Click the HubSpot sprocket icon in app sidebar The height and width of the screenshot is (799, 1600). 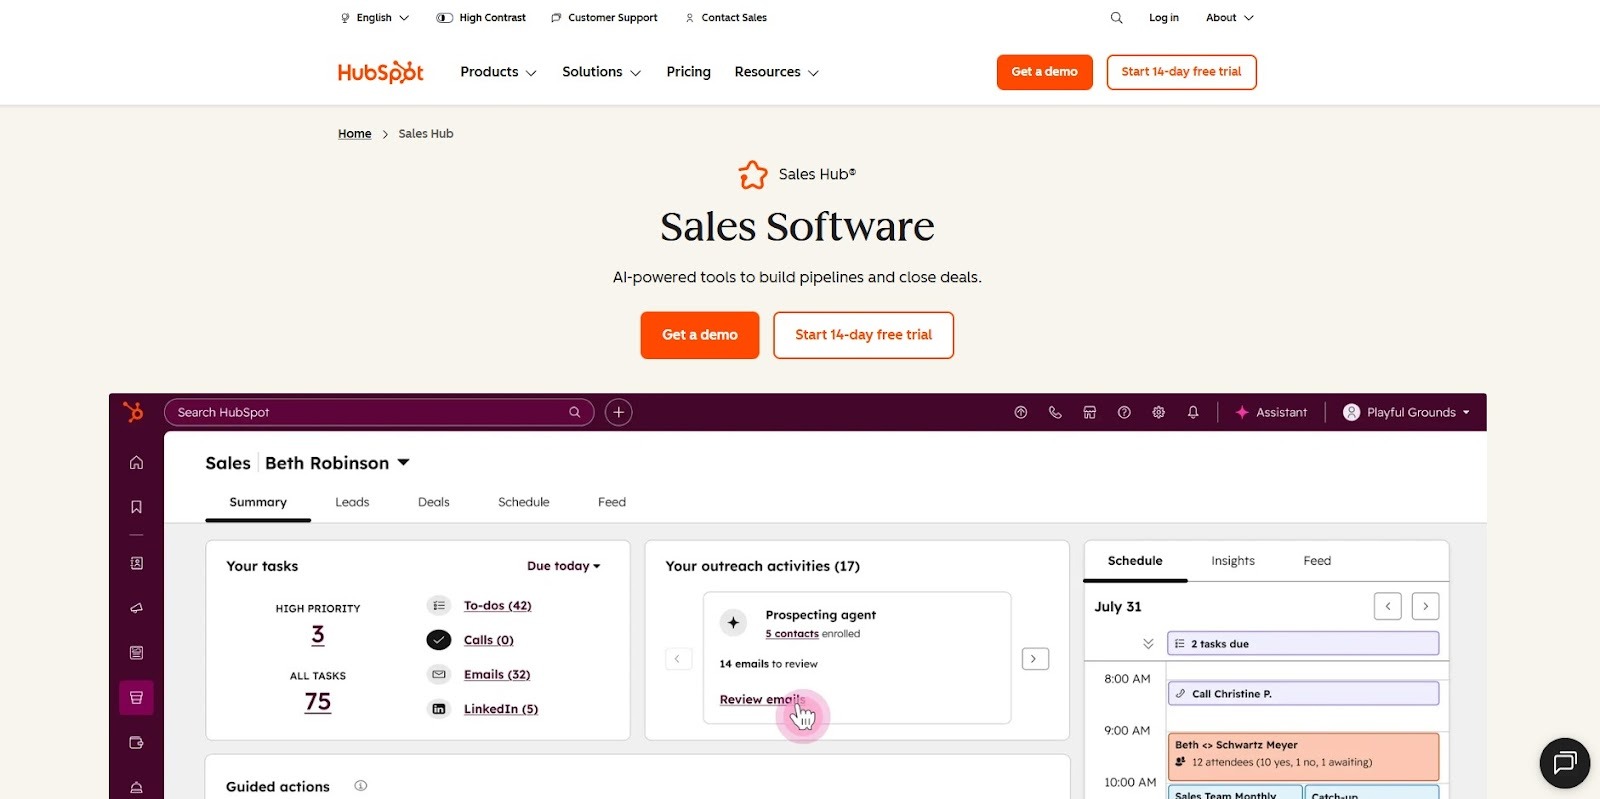(133, 412)
